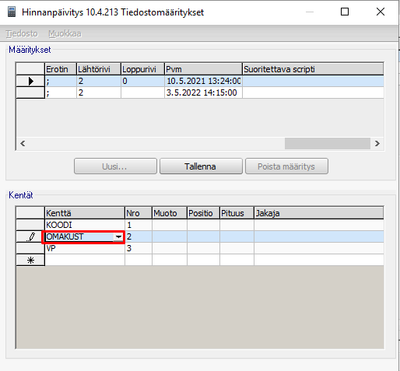The image size is (400, 371).
Task: Click the pencil edit row indicator
Action: pos(30,237)
